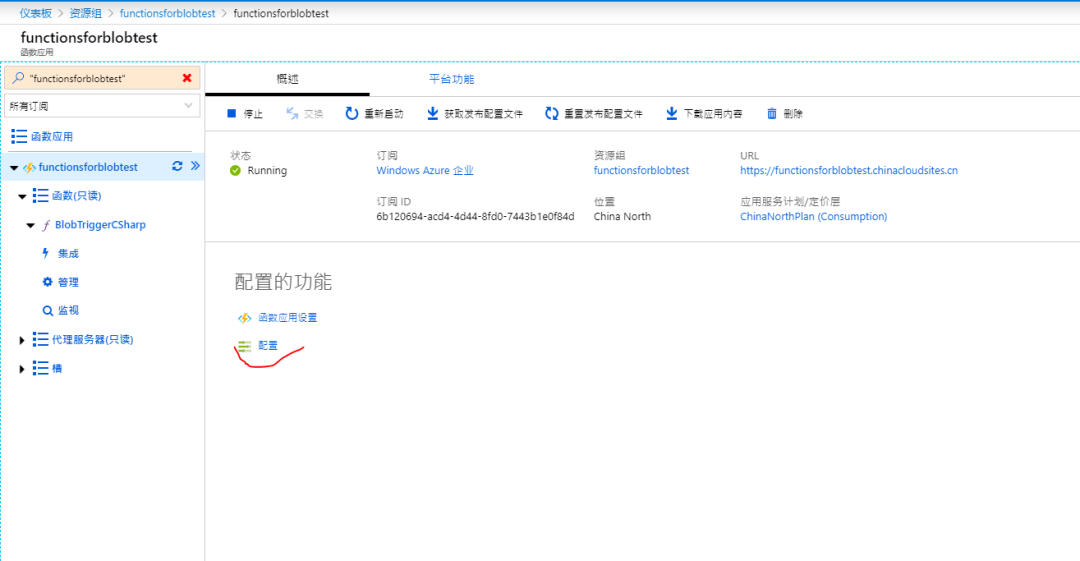
Task: Click the Running status text
Action: tap(267, 170)
